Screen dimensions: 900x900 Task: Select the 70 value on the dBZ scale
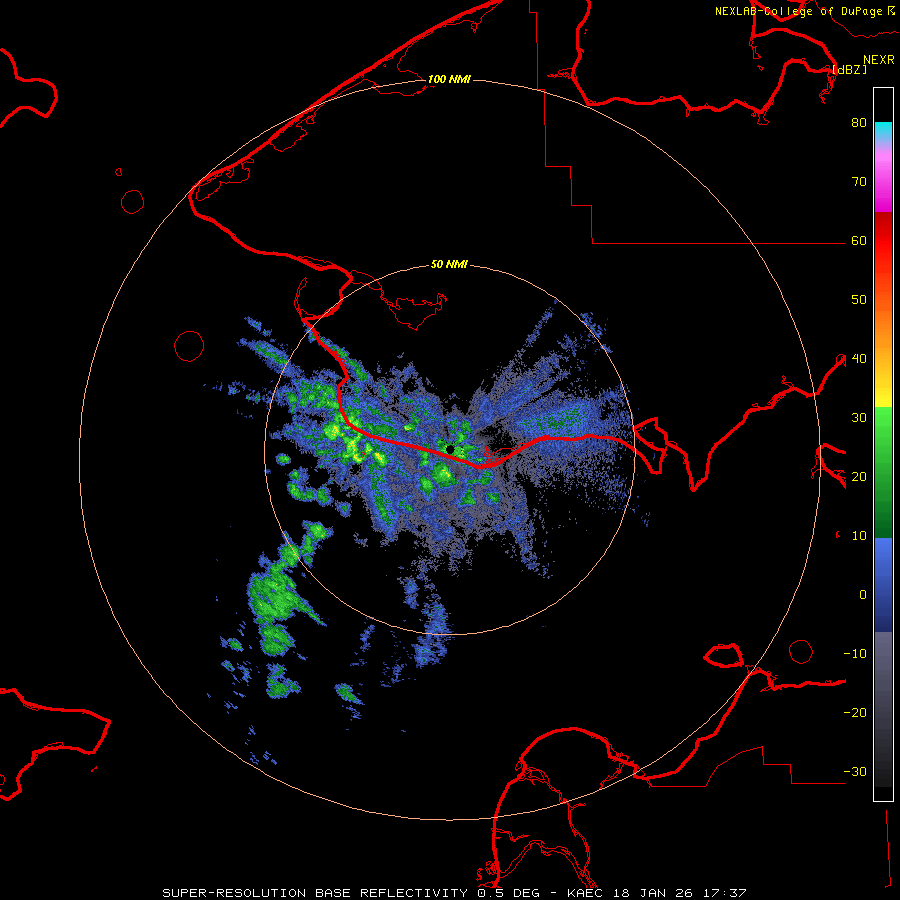coord(859,181)
